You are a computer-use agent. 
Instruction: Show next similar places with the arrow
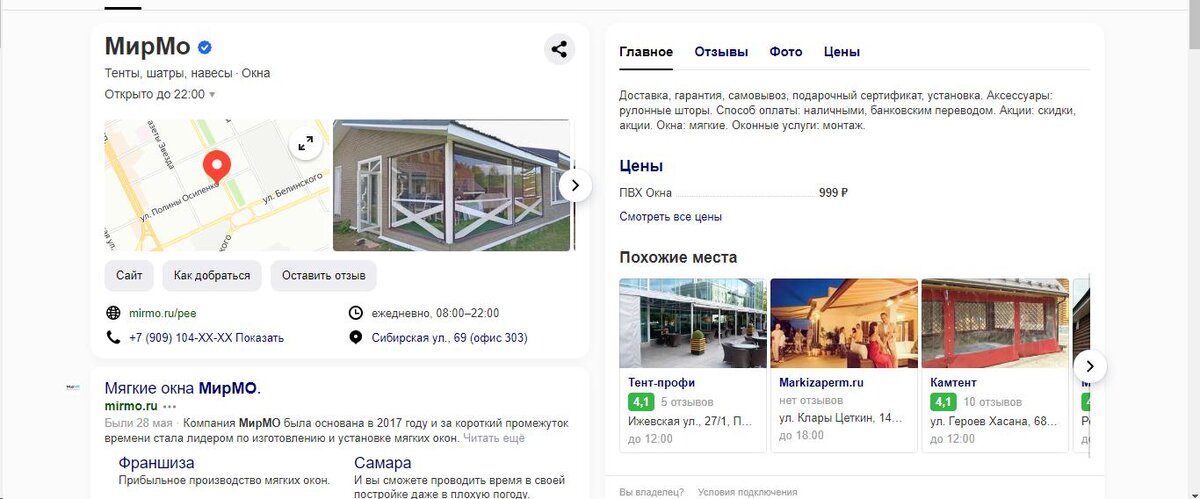point(1090,366)
